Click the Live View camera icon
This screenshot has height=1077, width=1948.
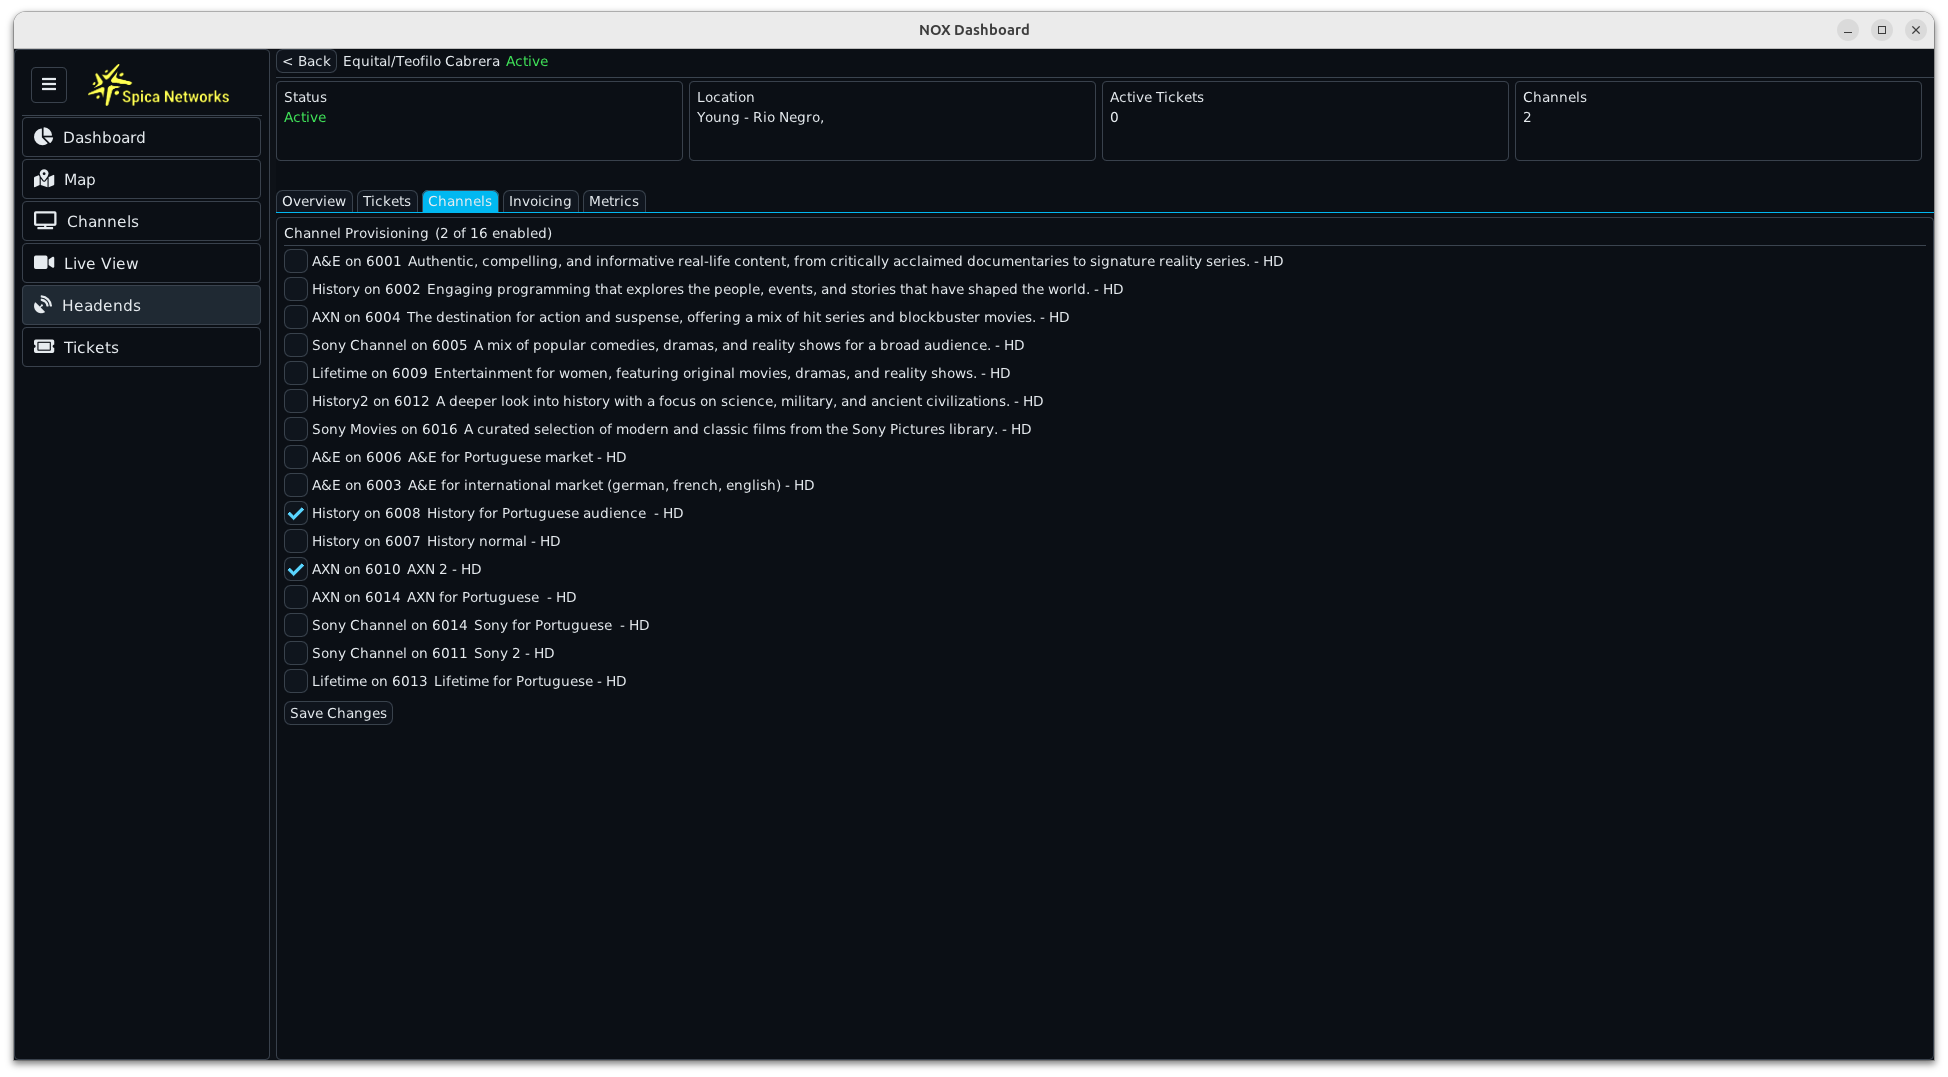tap(44, 263)
